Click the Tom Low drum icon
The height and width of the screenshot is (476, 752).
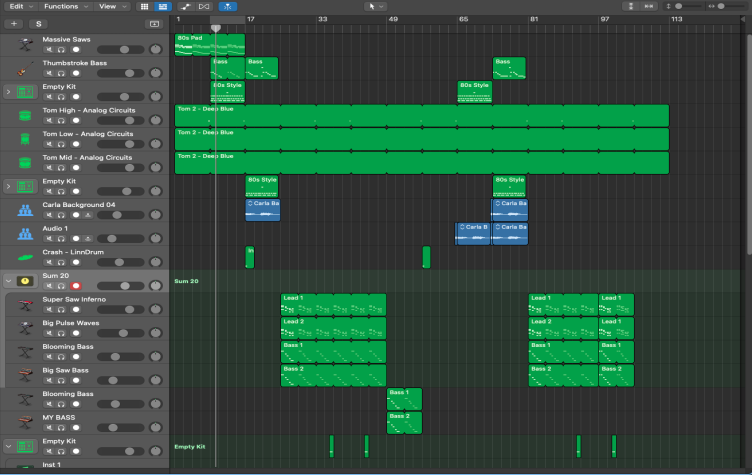point(25,139)
